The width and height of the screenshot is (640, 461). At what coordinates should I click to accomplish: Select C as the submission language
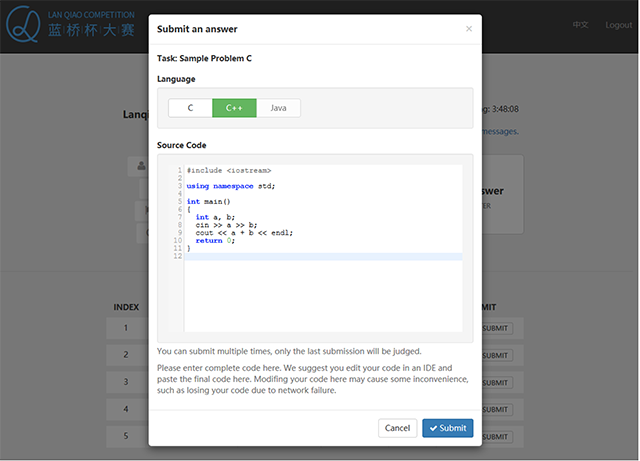click(190, 108)
